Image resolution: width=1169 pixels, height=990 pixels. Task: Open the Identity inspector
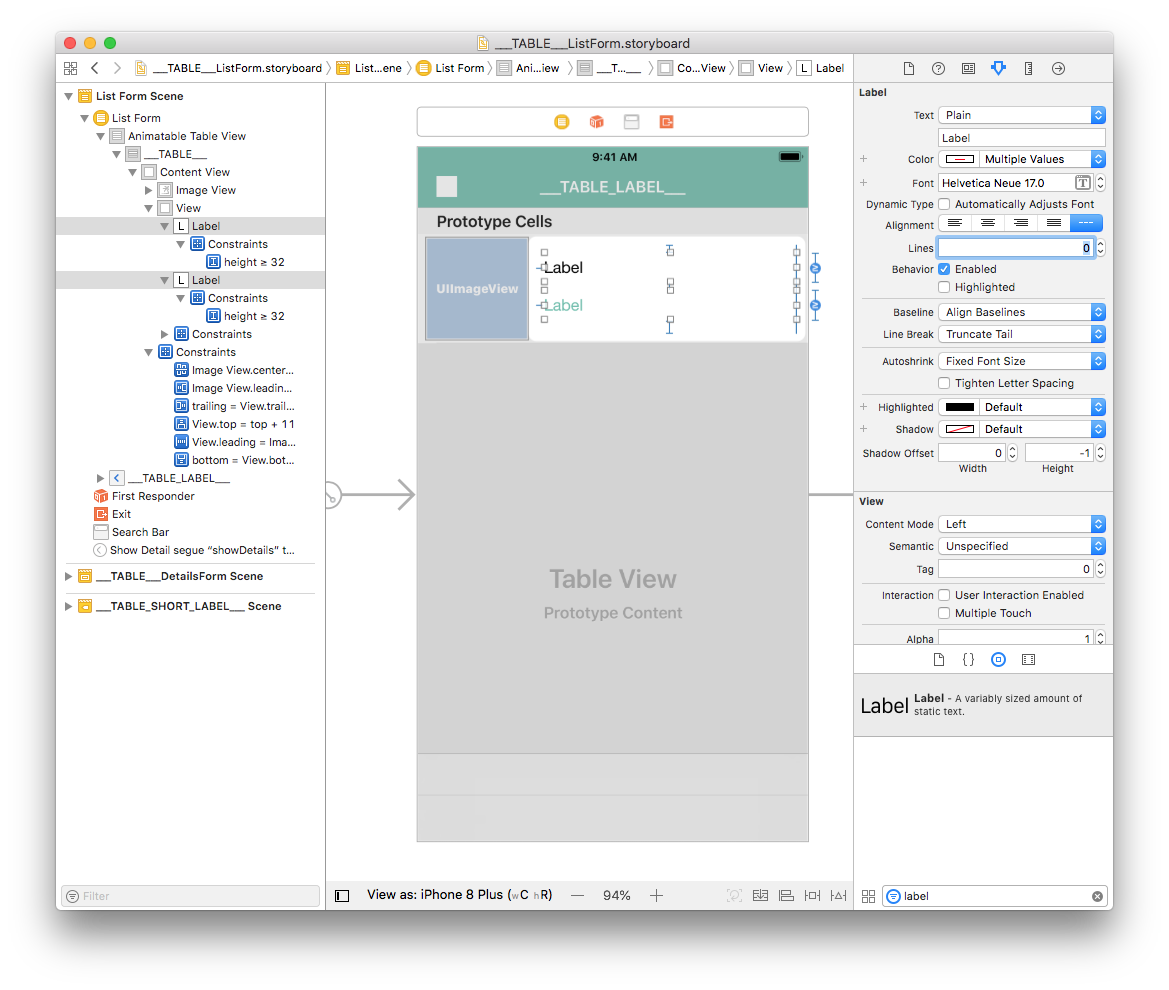coord(968,69)
